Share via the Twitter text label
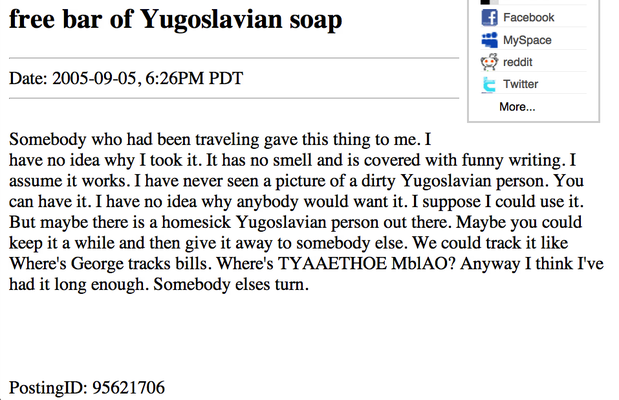Screen dimensions: 619x400 click(520, 84)
